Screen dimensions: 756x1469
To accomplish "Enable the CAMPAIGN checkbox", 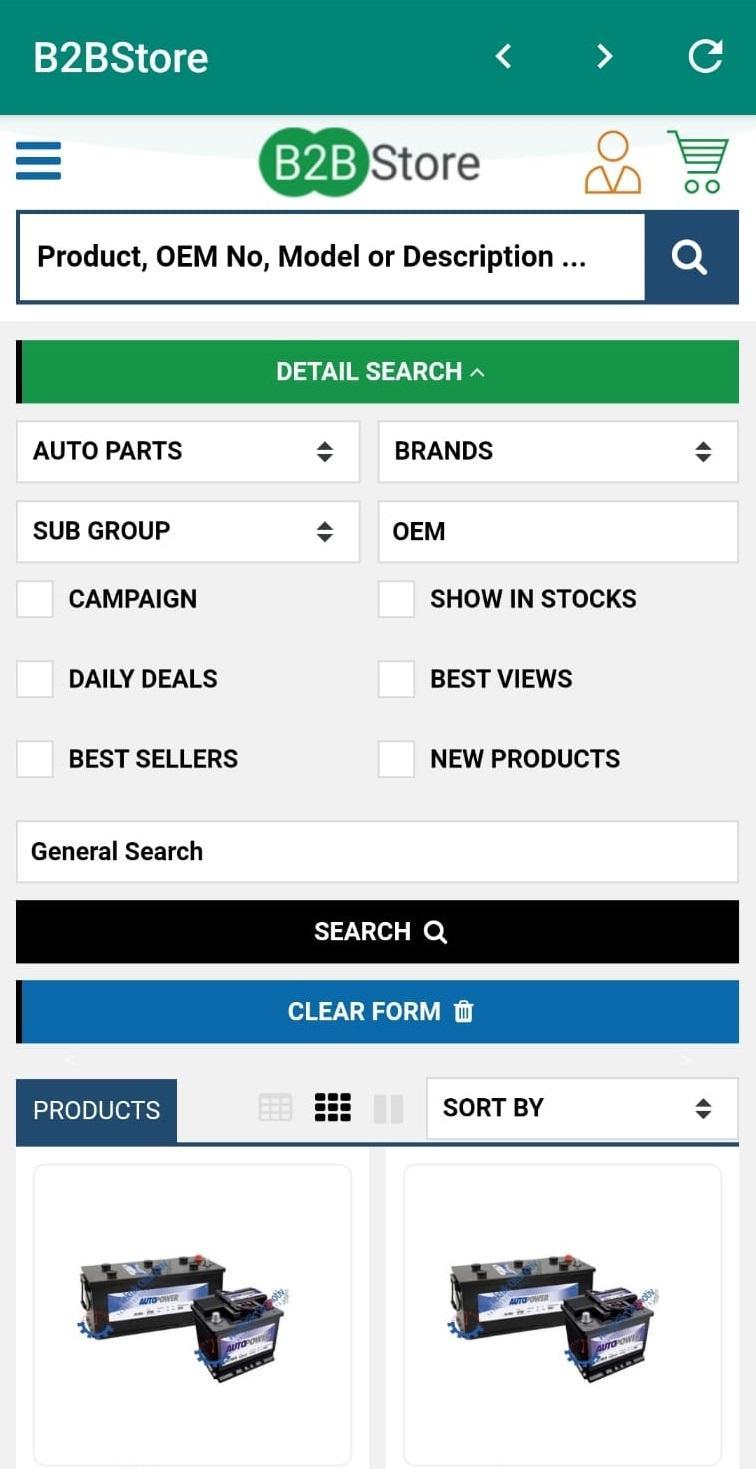I will [35, 599].
